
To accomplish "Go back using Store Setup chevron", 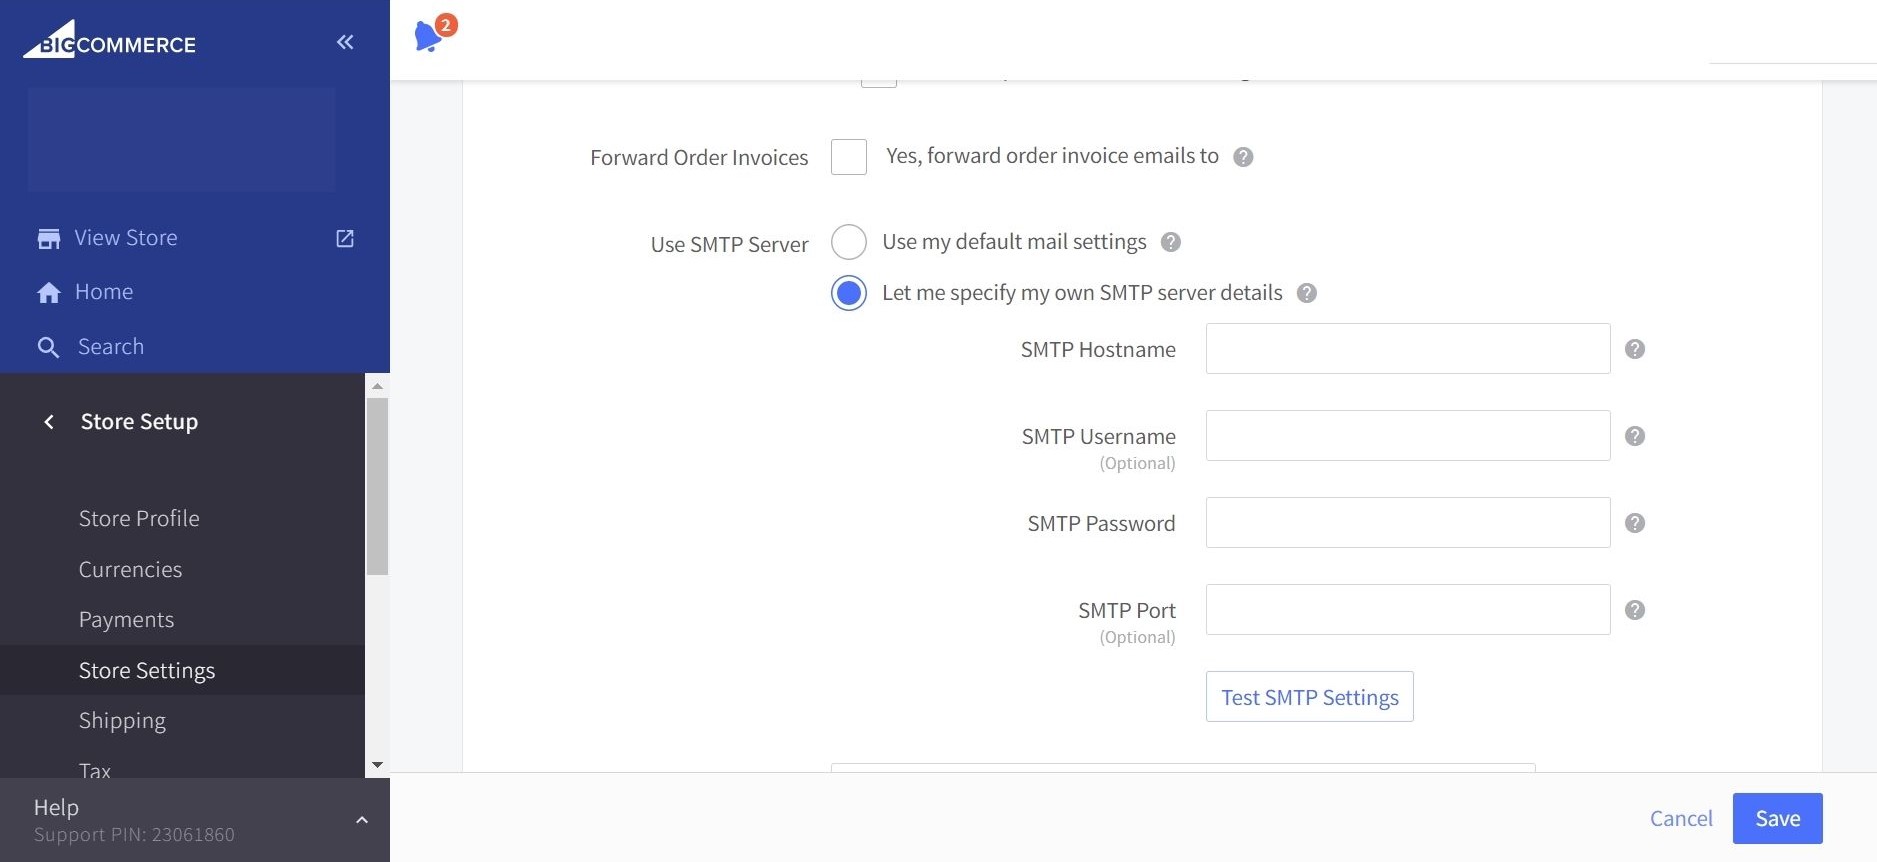I will pyautogui.click(x=49, y=422).
